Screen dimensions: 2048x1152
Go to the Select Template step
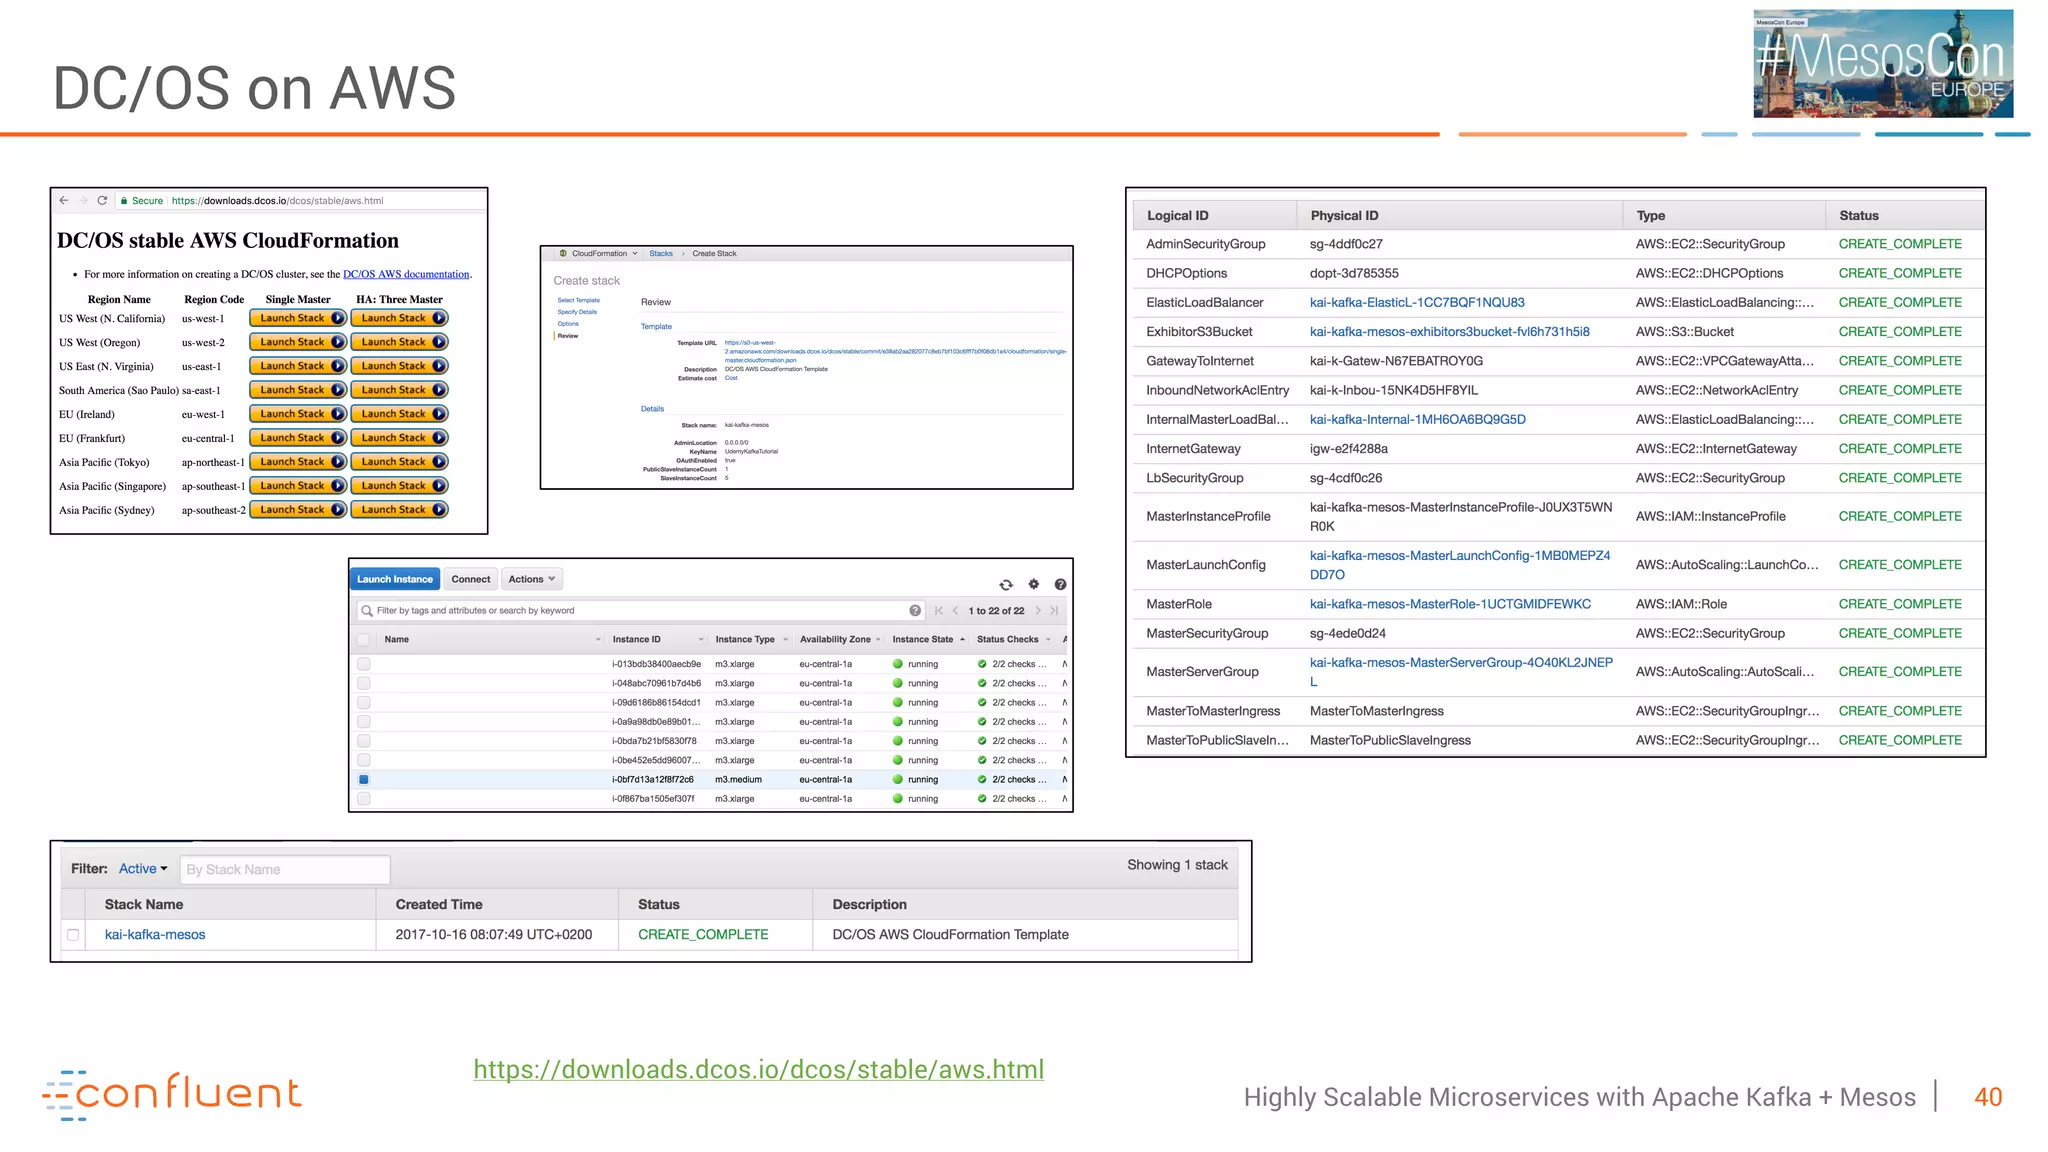pos(579,300)
